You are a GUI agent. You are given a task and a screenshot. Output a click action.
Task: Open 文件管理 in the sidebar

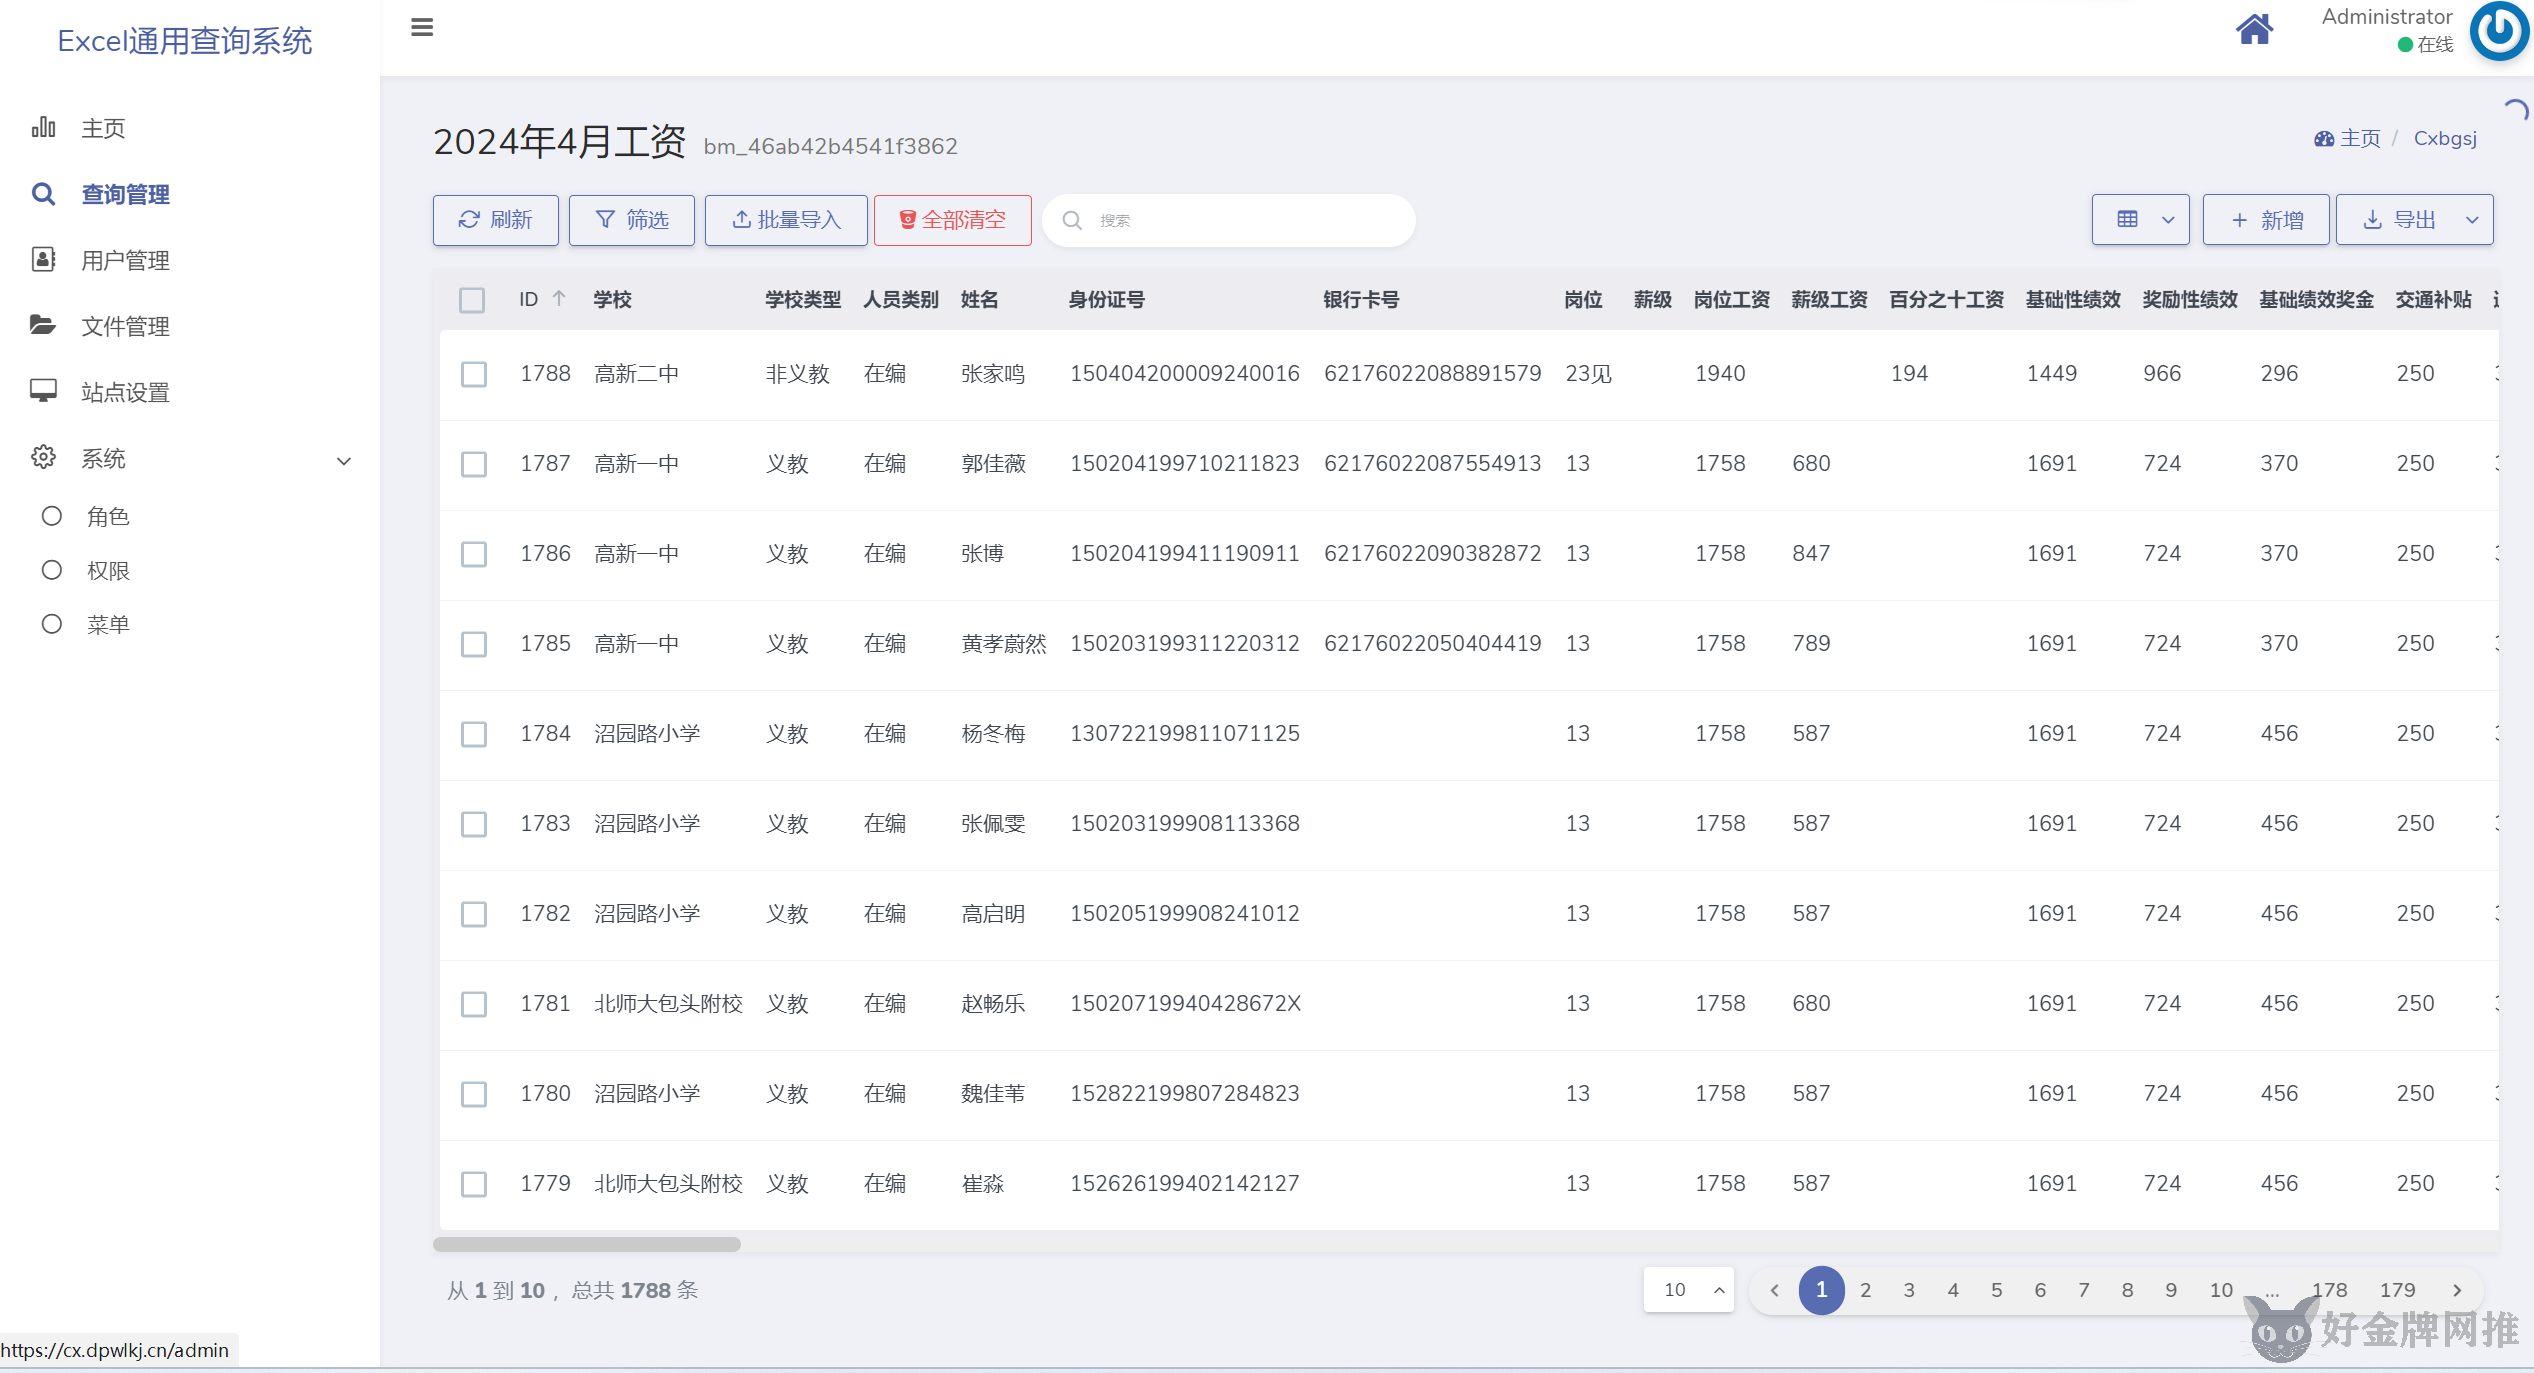(x=125, y=326)
